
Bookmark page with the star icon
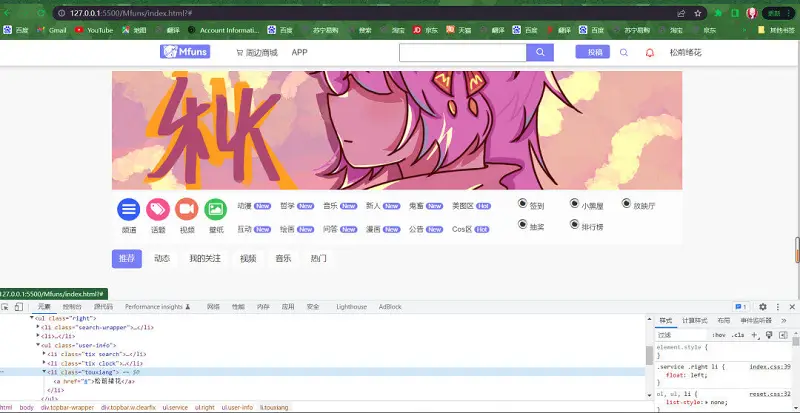pos(697,13)
